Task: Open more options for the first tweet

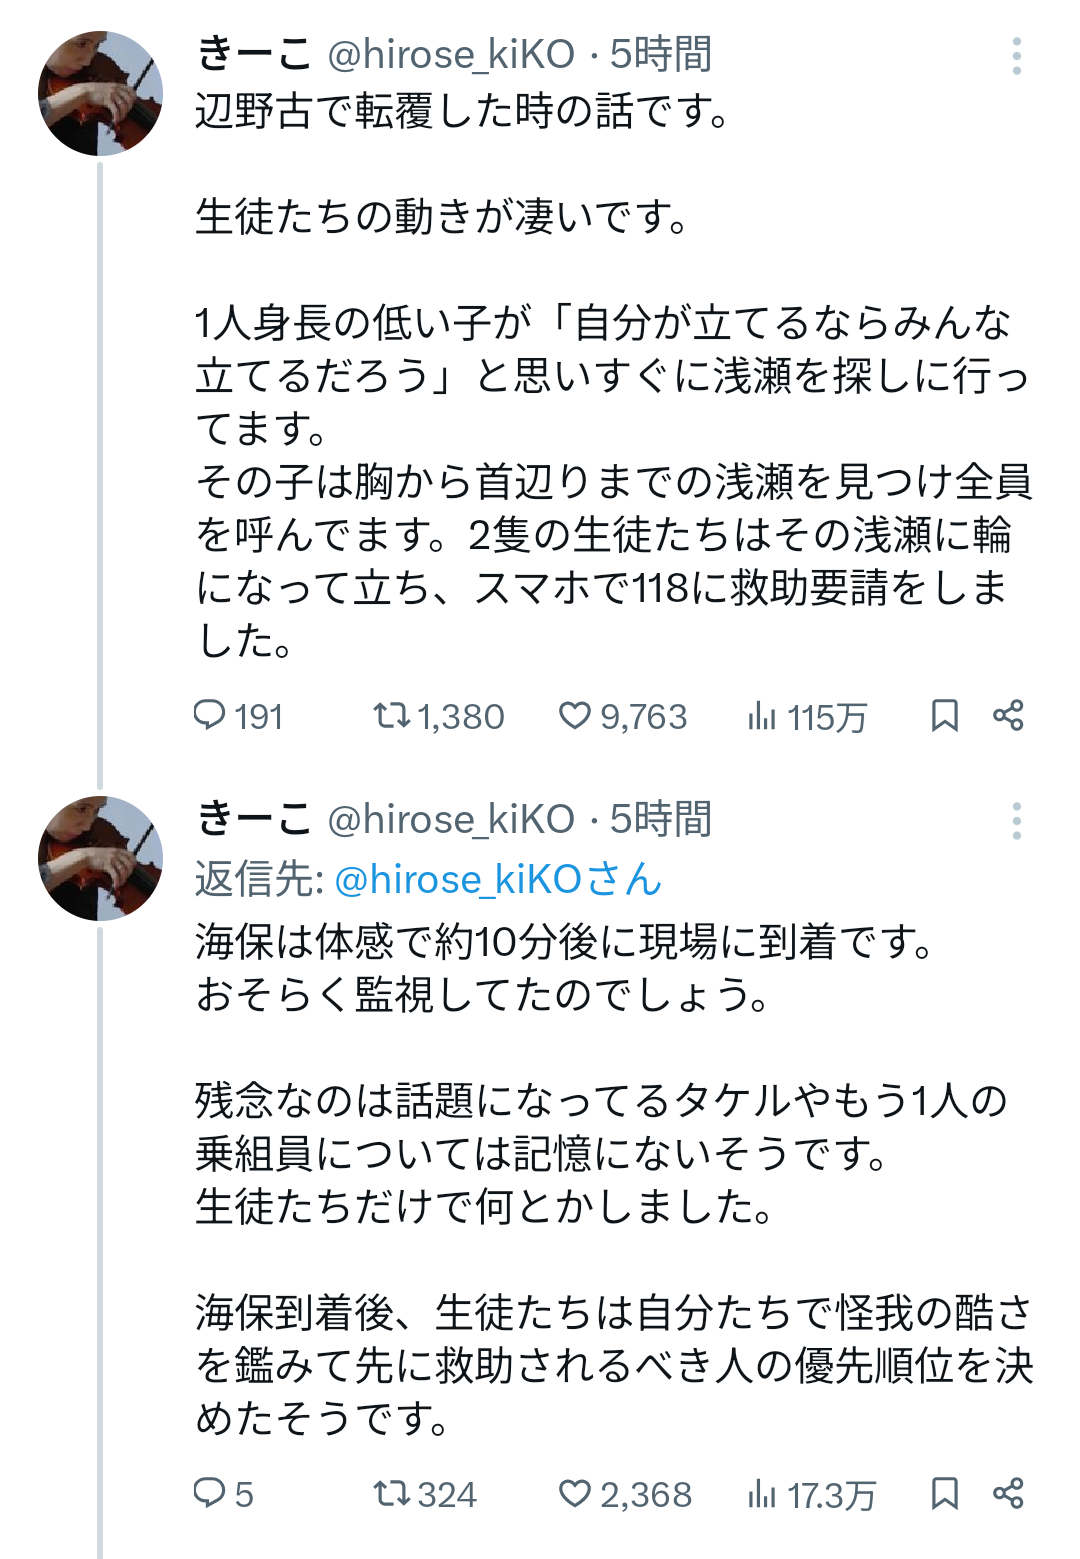Action: 1016,56
